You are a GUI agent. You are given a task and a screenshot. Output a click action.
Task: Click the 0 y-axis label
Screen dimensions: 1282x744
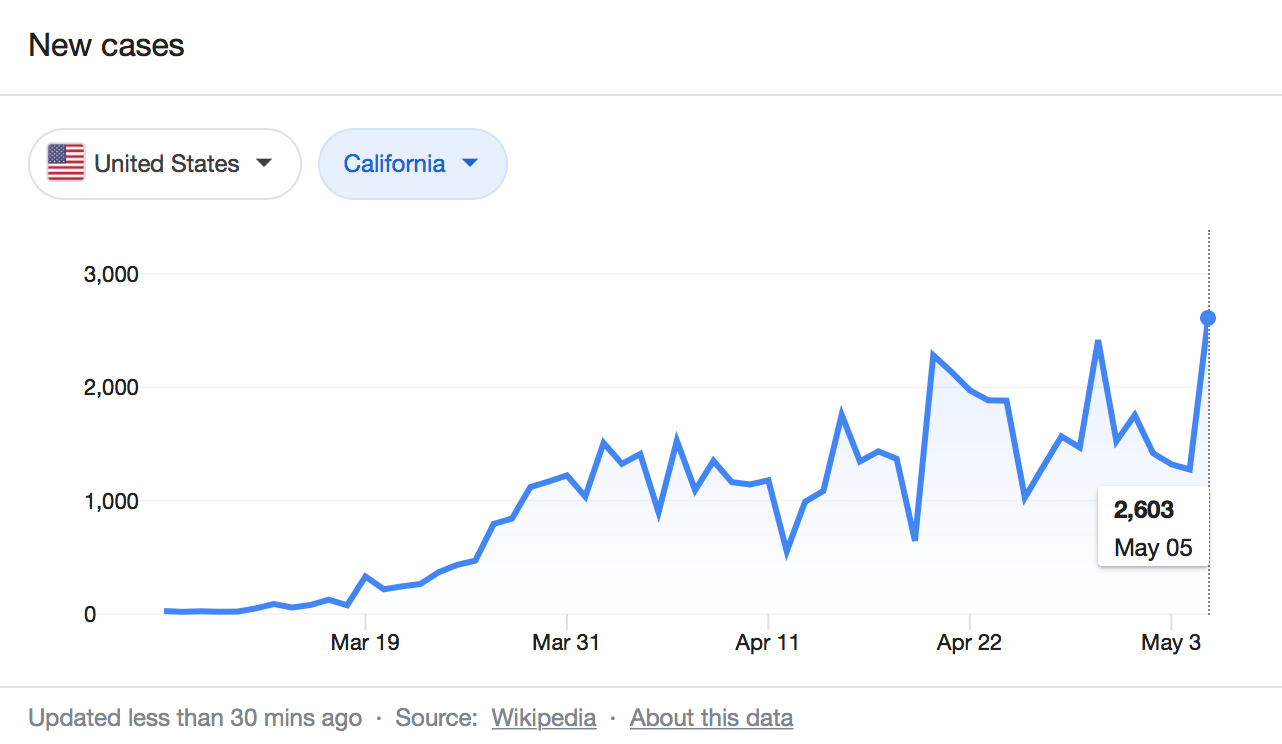tap(90, 615)
